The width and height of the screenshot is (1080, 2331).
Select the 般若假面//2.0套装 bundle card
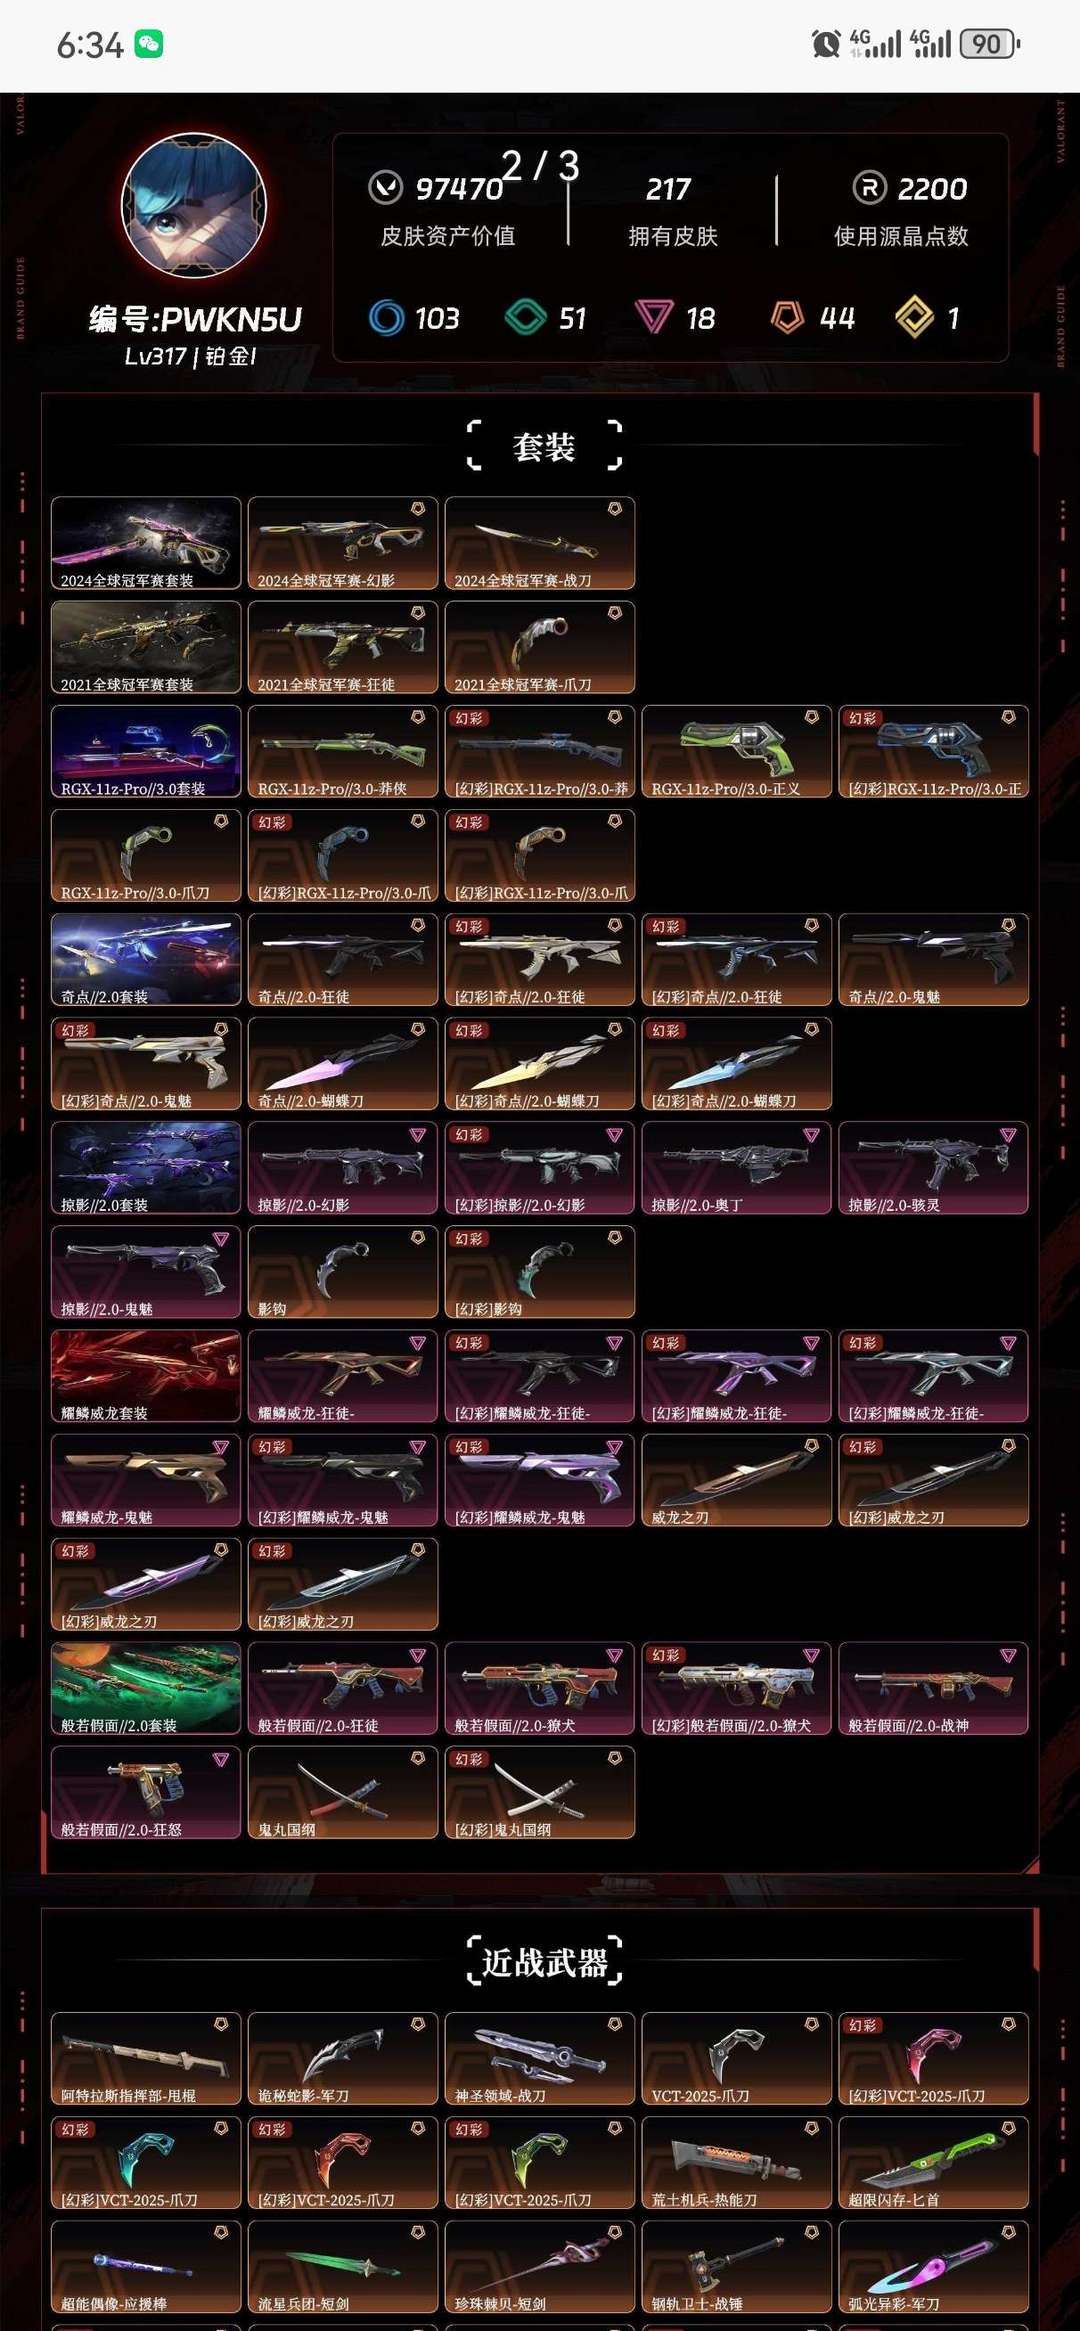146,1688
